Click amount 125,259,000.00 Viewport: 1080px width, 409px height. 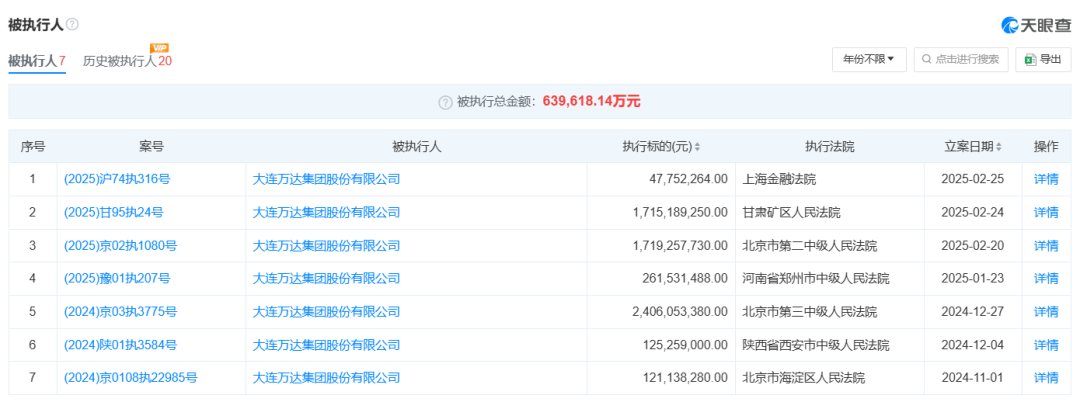685,344
